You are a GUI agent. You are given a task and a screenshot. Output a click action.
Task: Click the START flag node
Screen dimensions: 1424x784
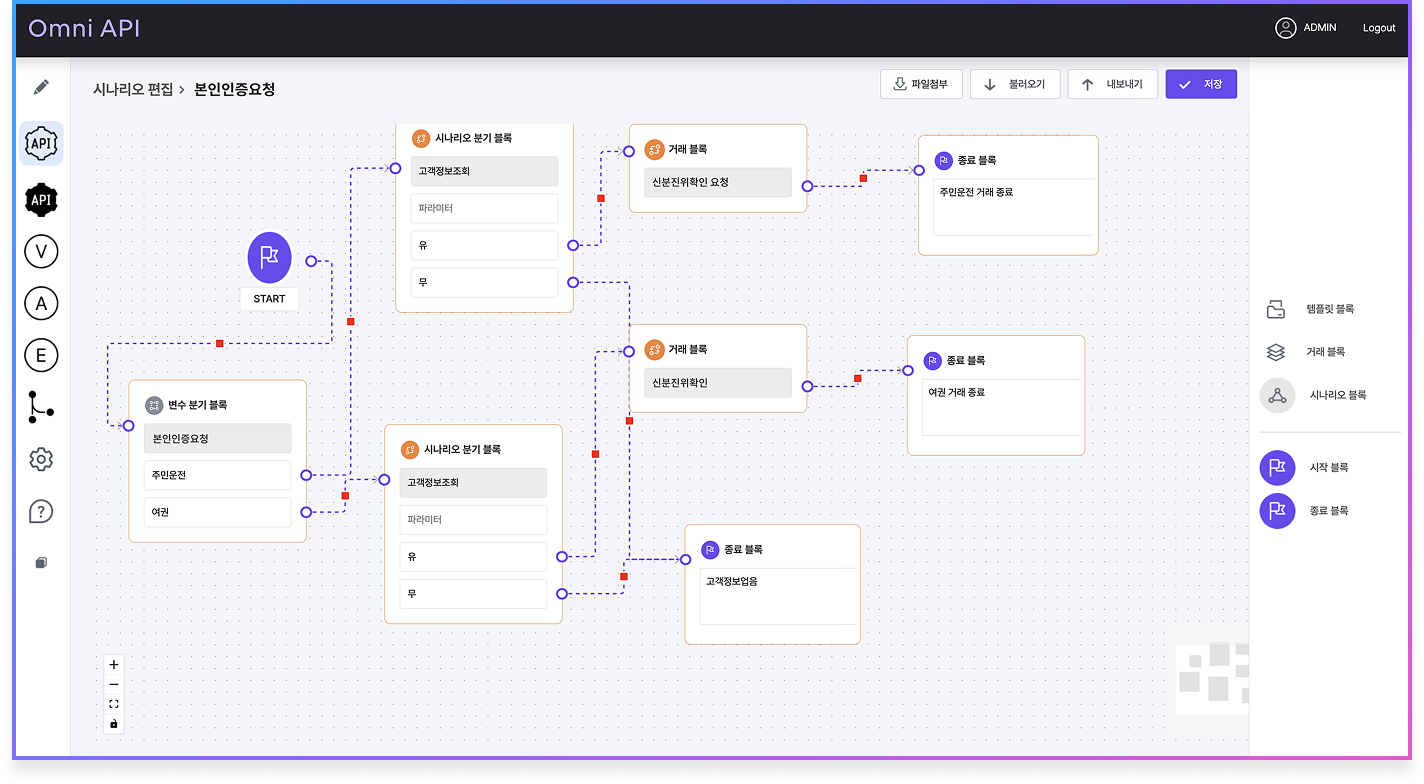click(269, 257)
